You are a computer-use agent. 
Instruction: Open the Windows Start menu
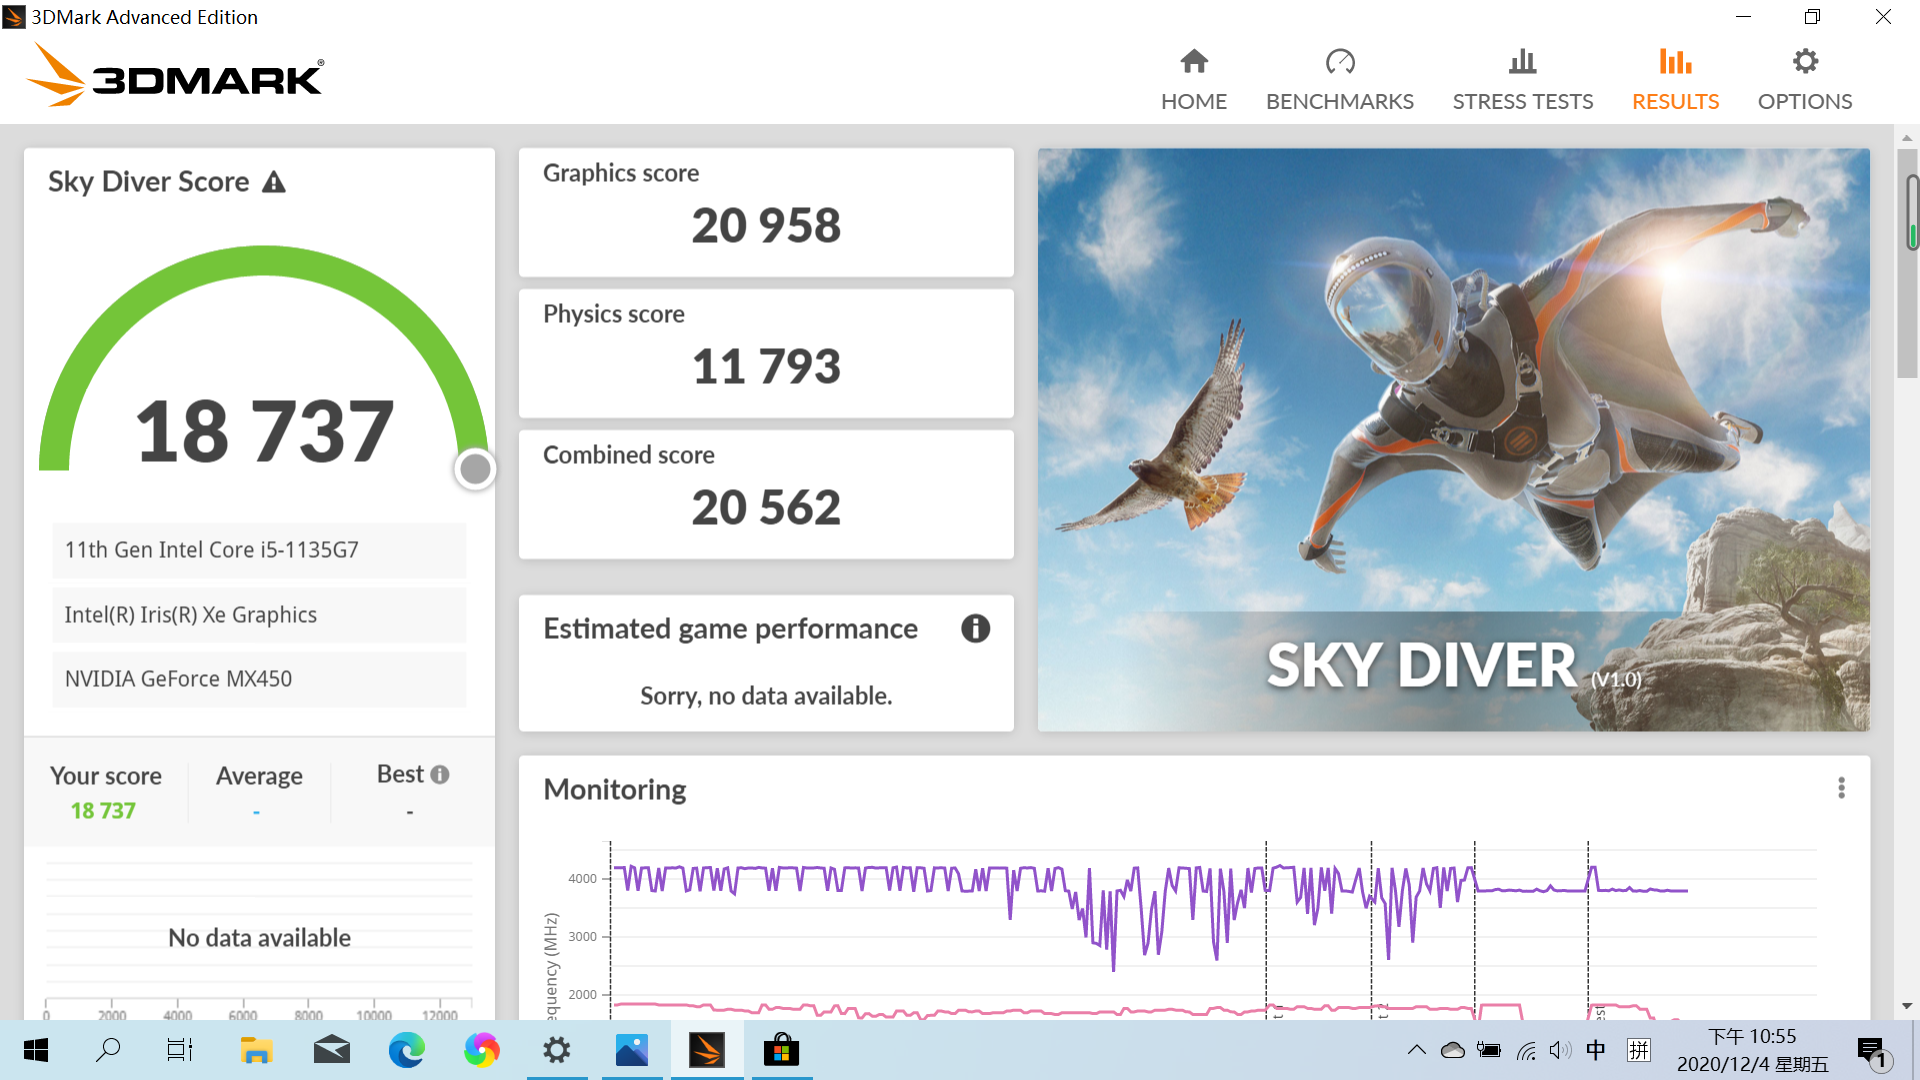[36, 1050]
